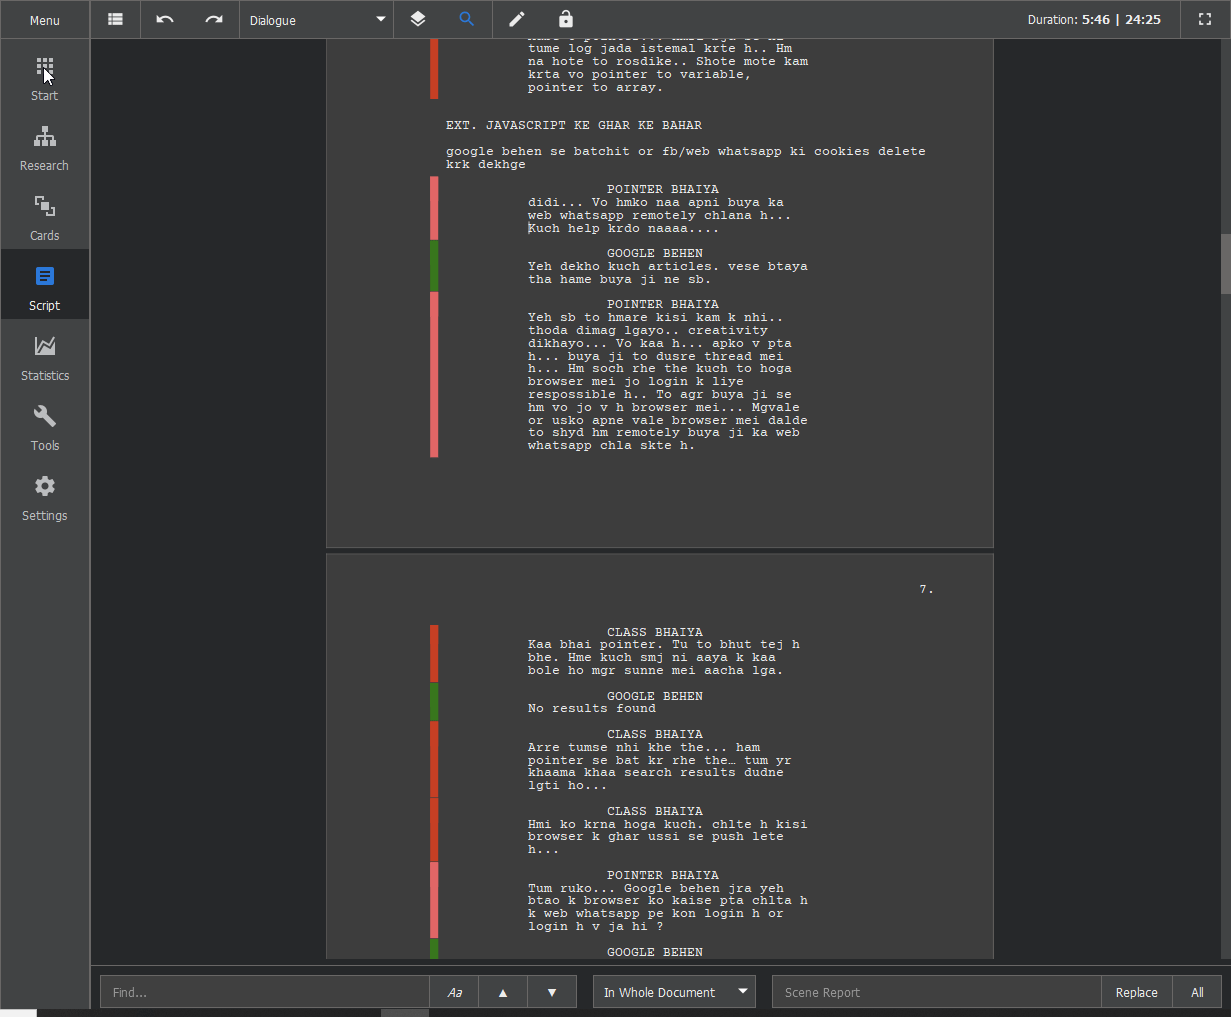Open the Statistics section
The height and width of the screenshot is (1017, 1231).
[44, 359]
